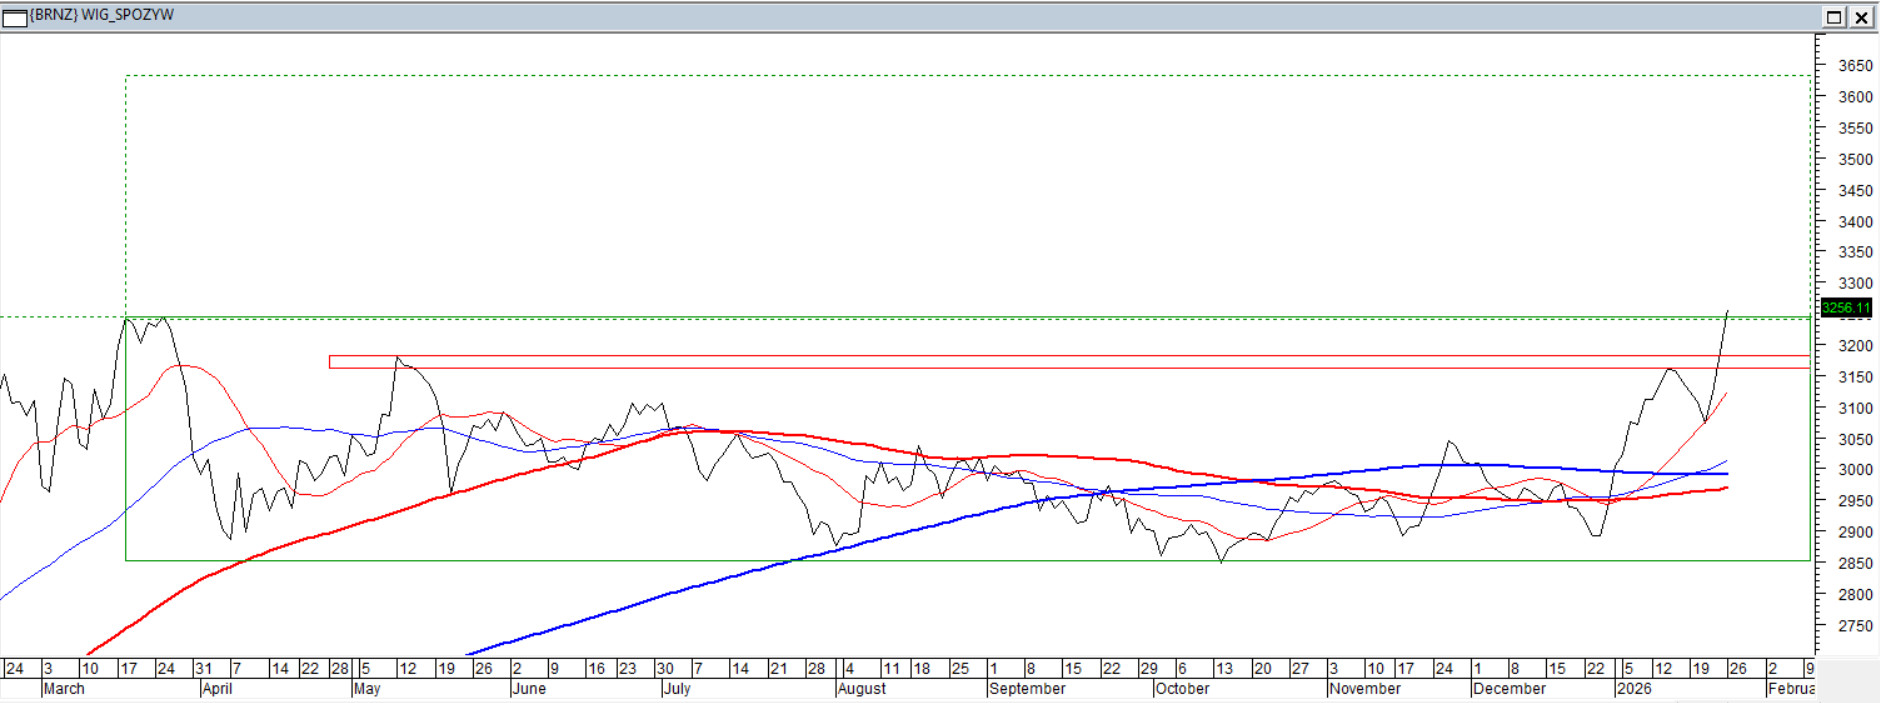The height and width of the screenshot is (703, 1880).
Task: Maximize the WIG_SPOZYW chart window
Action: pos(1834,17)
